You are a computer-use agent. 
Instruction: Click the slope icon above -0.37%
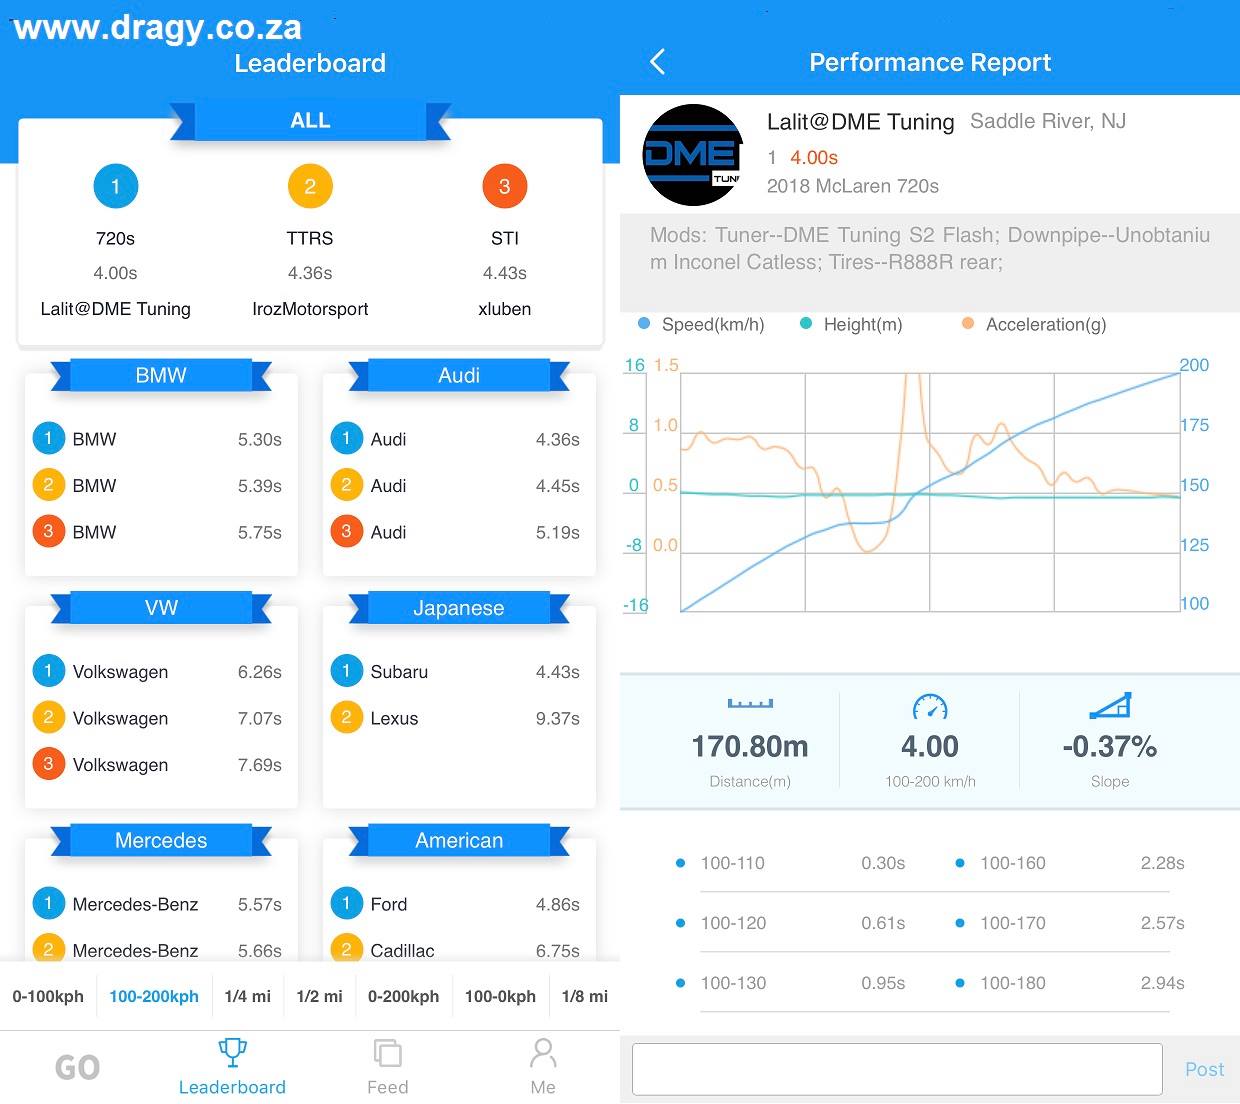pos(1110,705)
